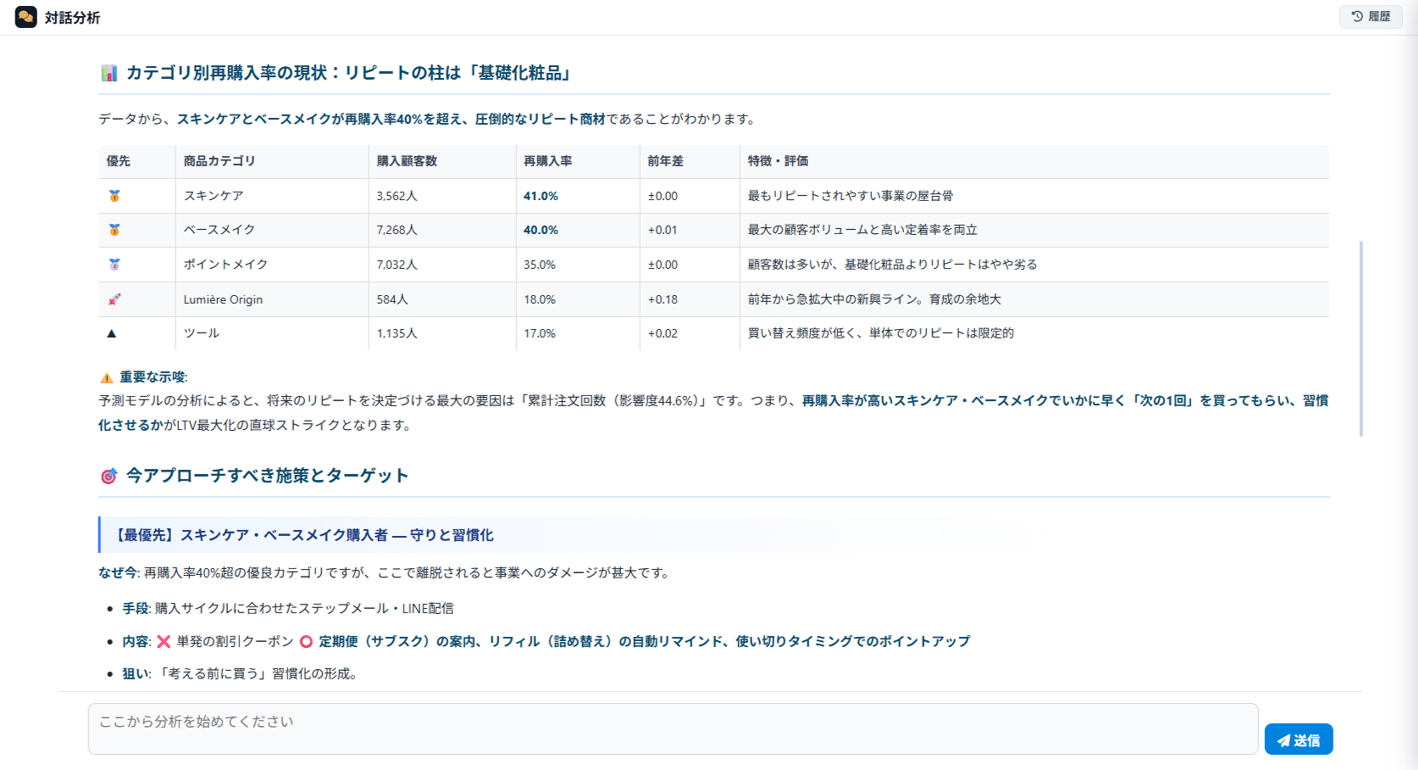Viewport: 1418px width, 770px height.
Task: Click the warning icon beside 重要な示唆
Action: 106,378
